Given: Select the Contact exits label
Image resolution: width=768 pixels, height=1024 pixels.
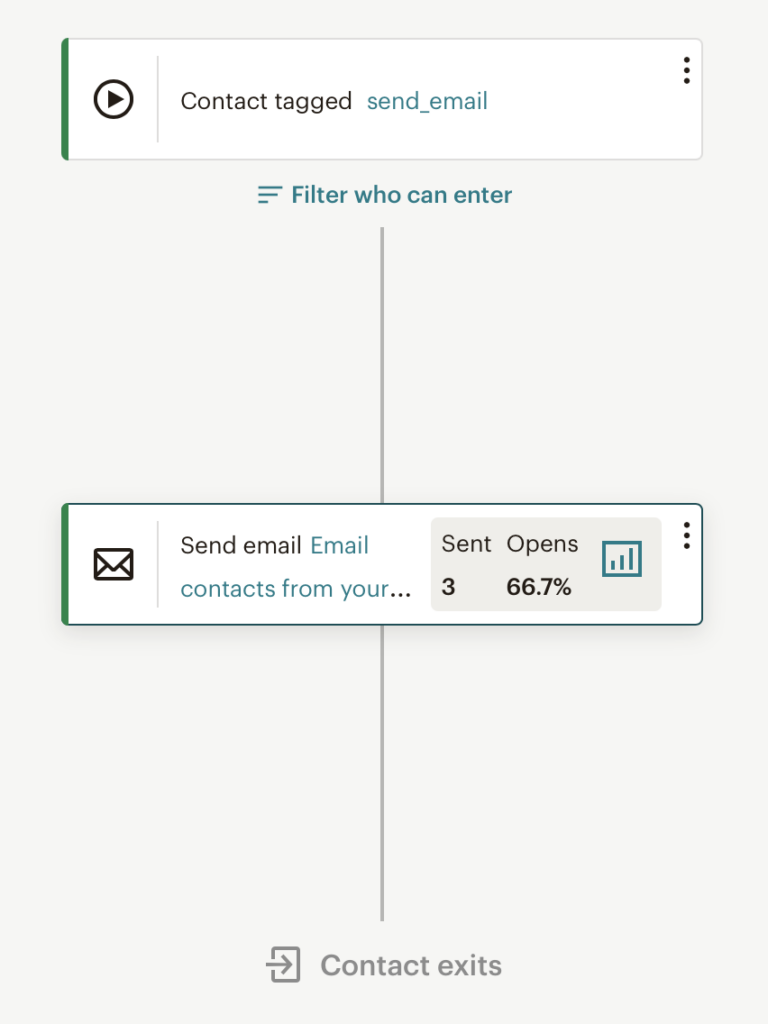Looking at the screenshot, I should 411,966.
